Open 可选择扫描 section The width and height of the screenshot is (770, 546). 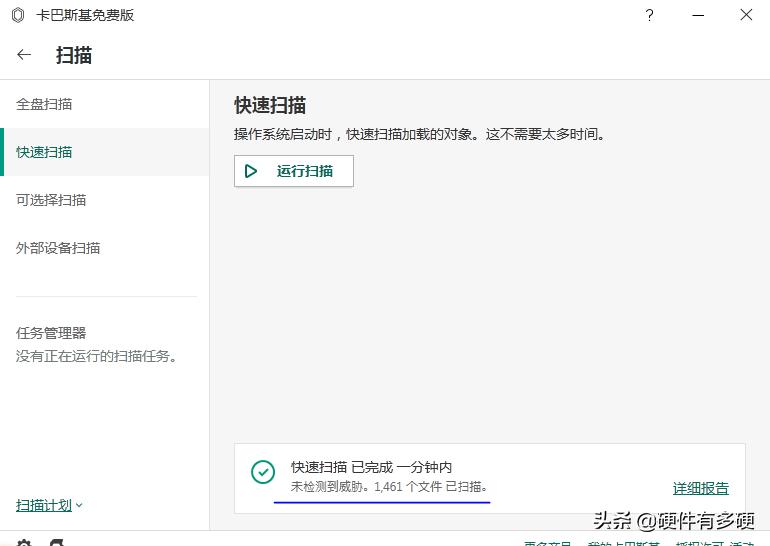[105, 200]
